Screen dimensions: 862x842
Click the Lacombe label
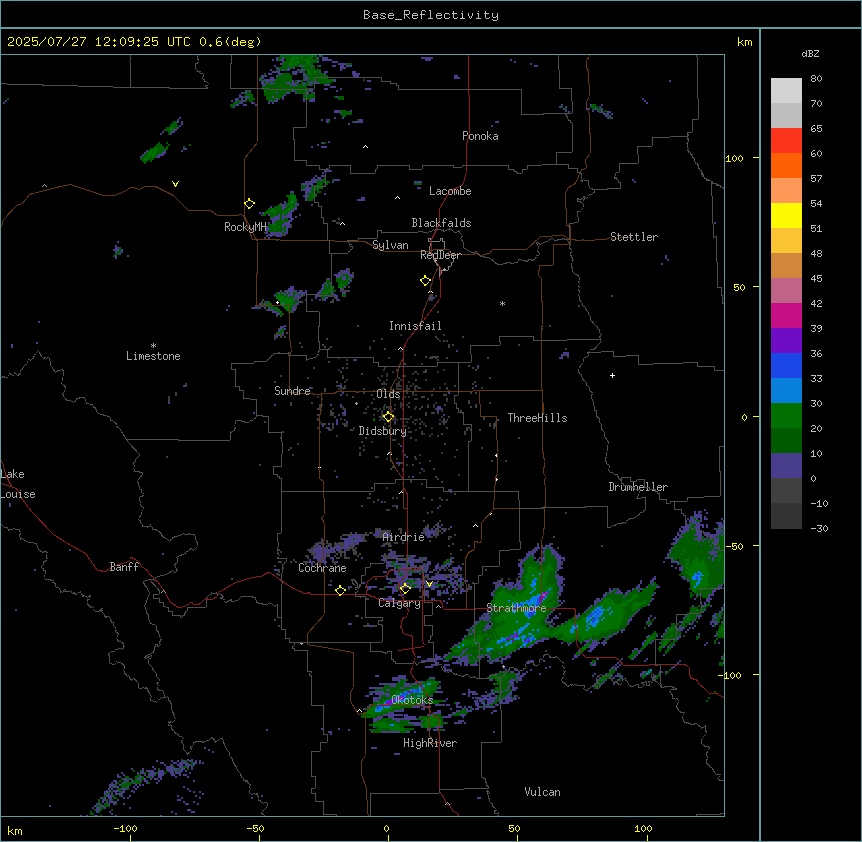450,191
